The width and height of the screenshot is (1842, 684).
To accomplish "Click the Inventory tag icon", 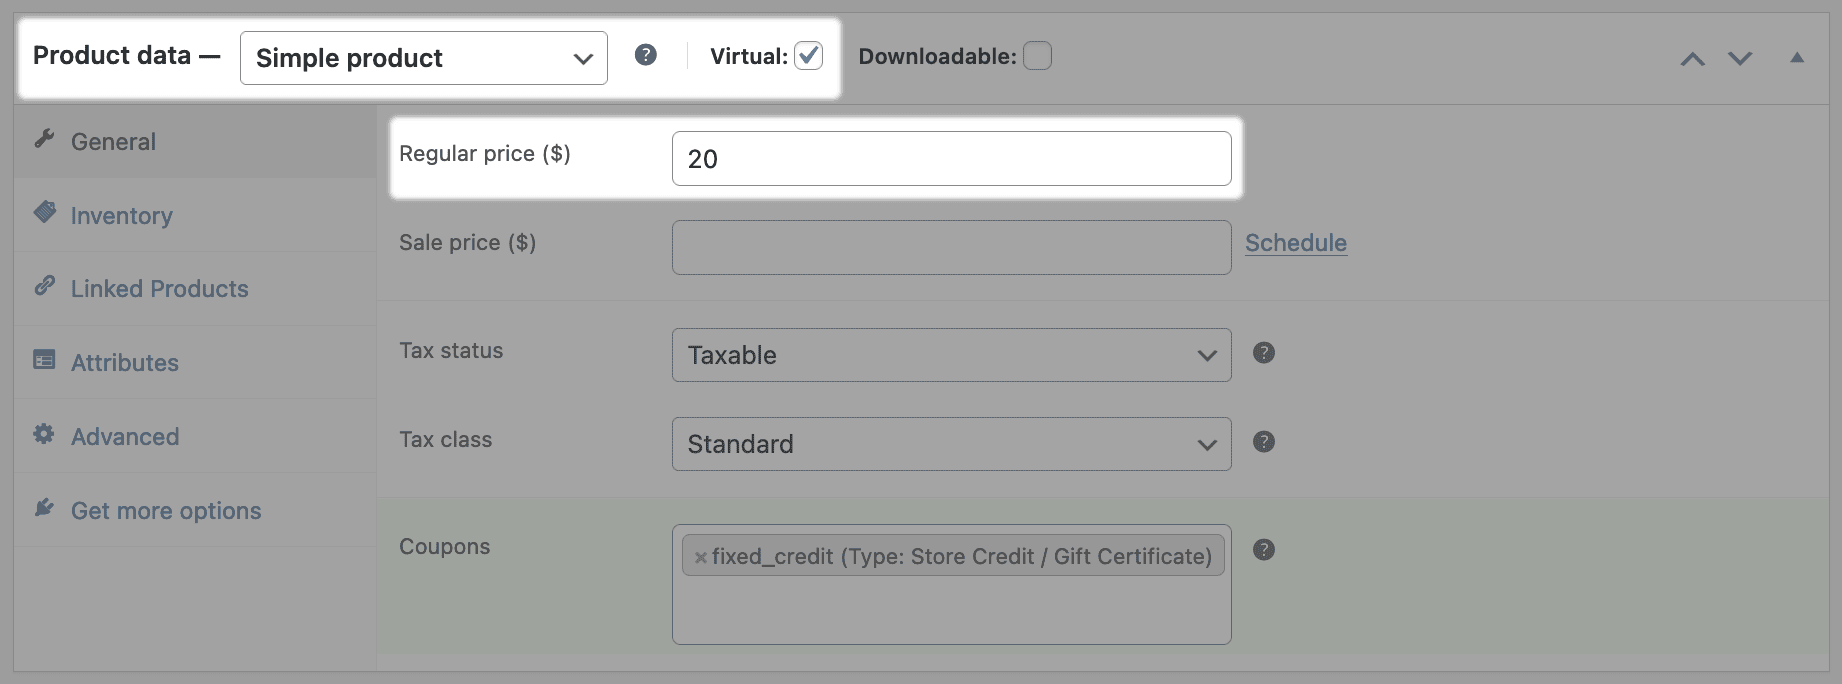I will 45,212.
